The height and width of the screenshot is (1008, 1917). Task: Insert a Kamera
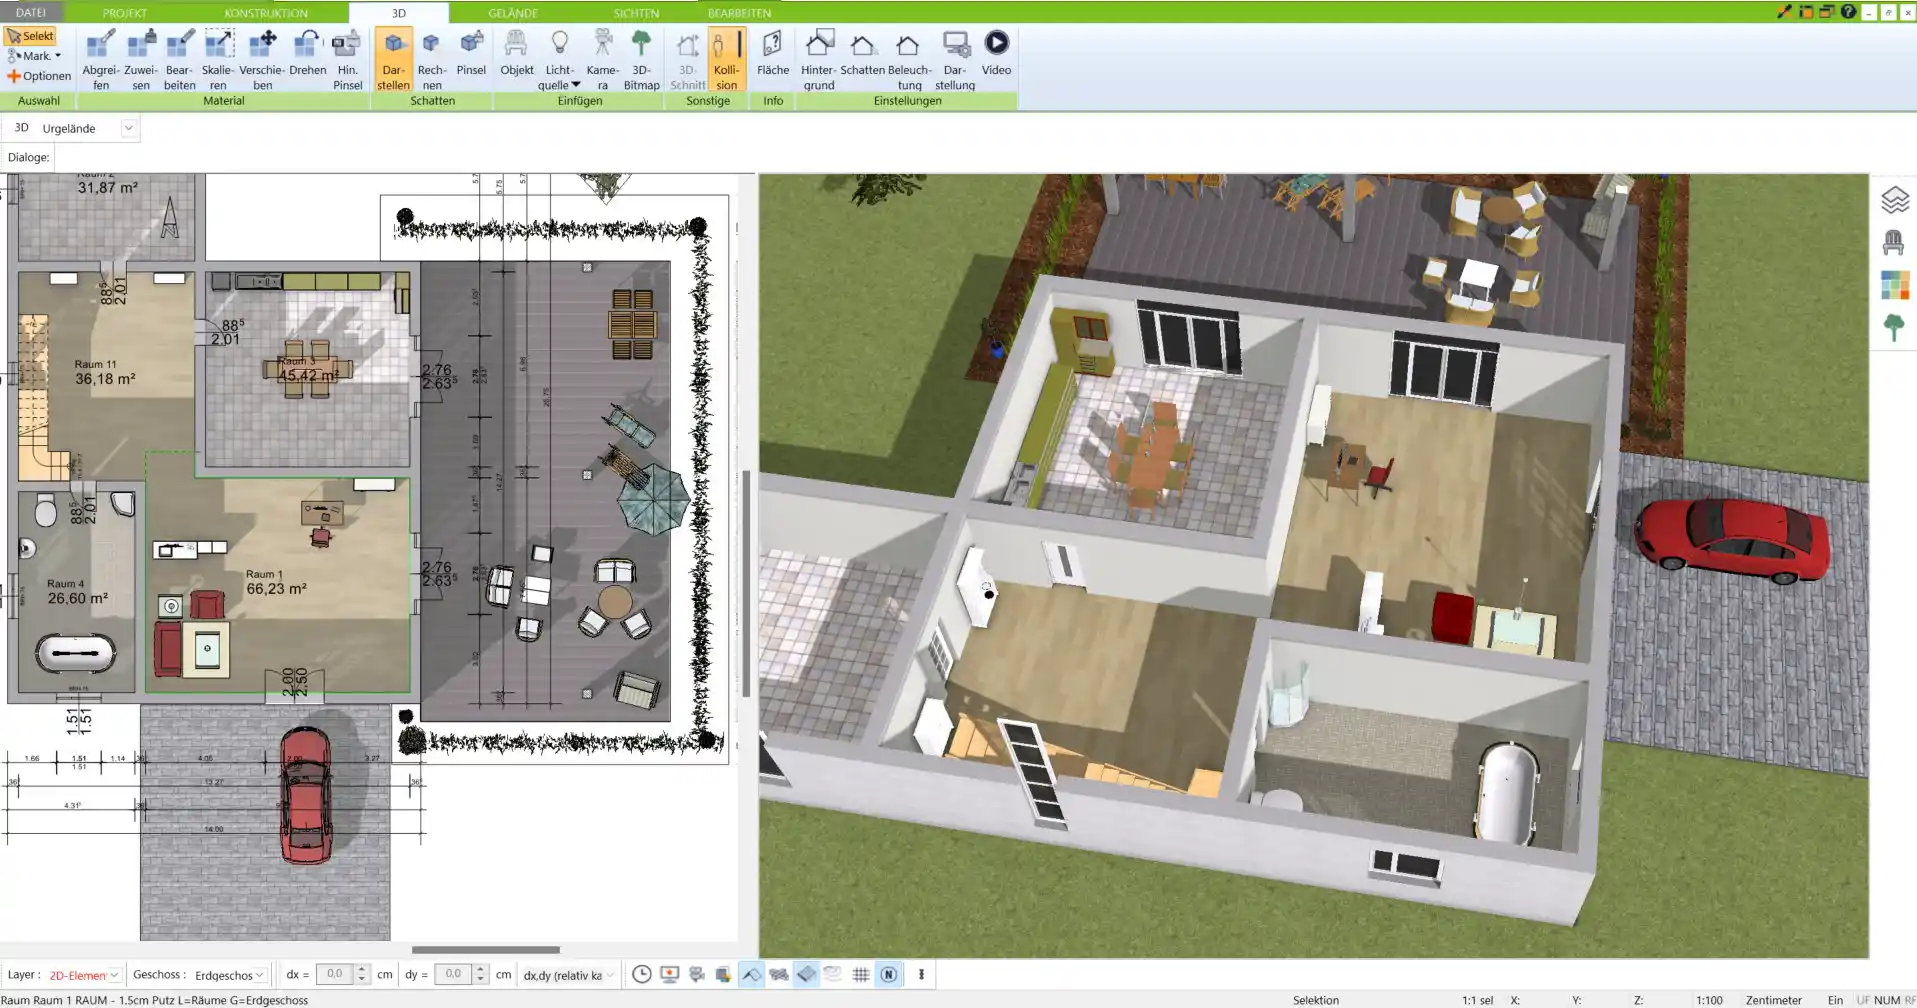pos(602,60)
